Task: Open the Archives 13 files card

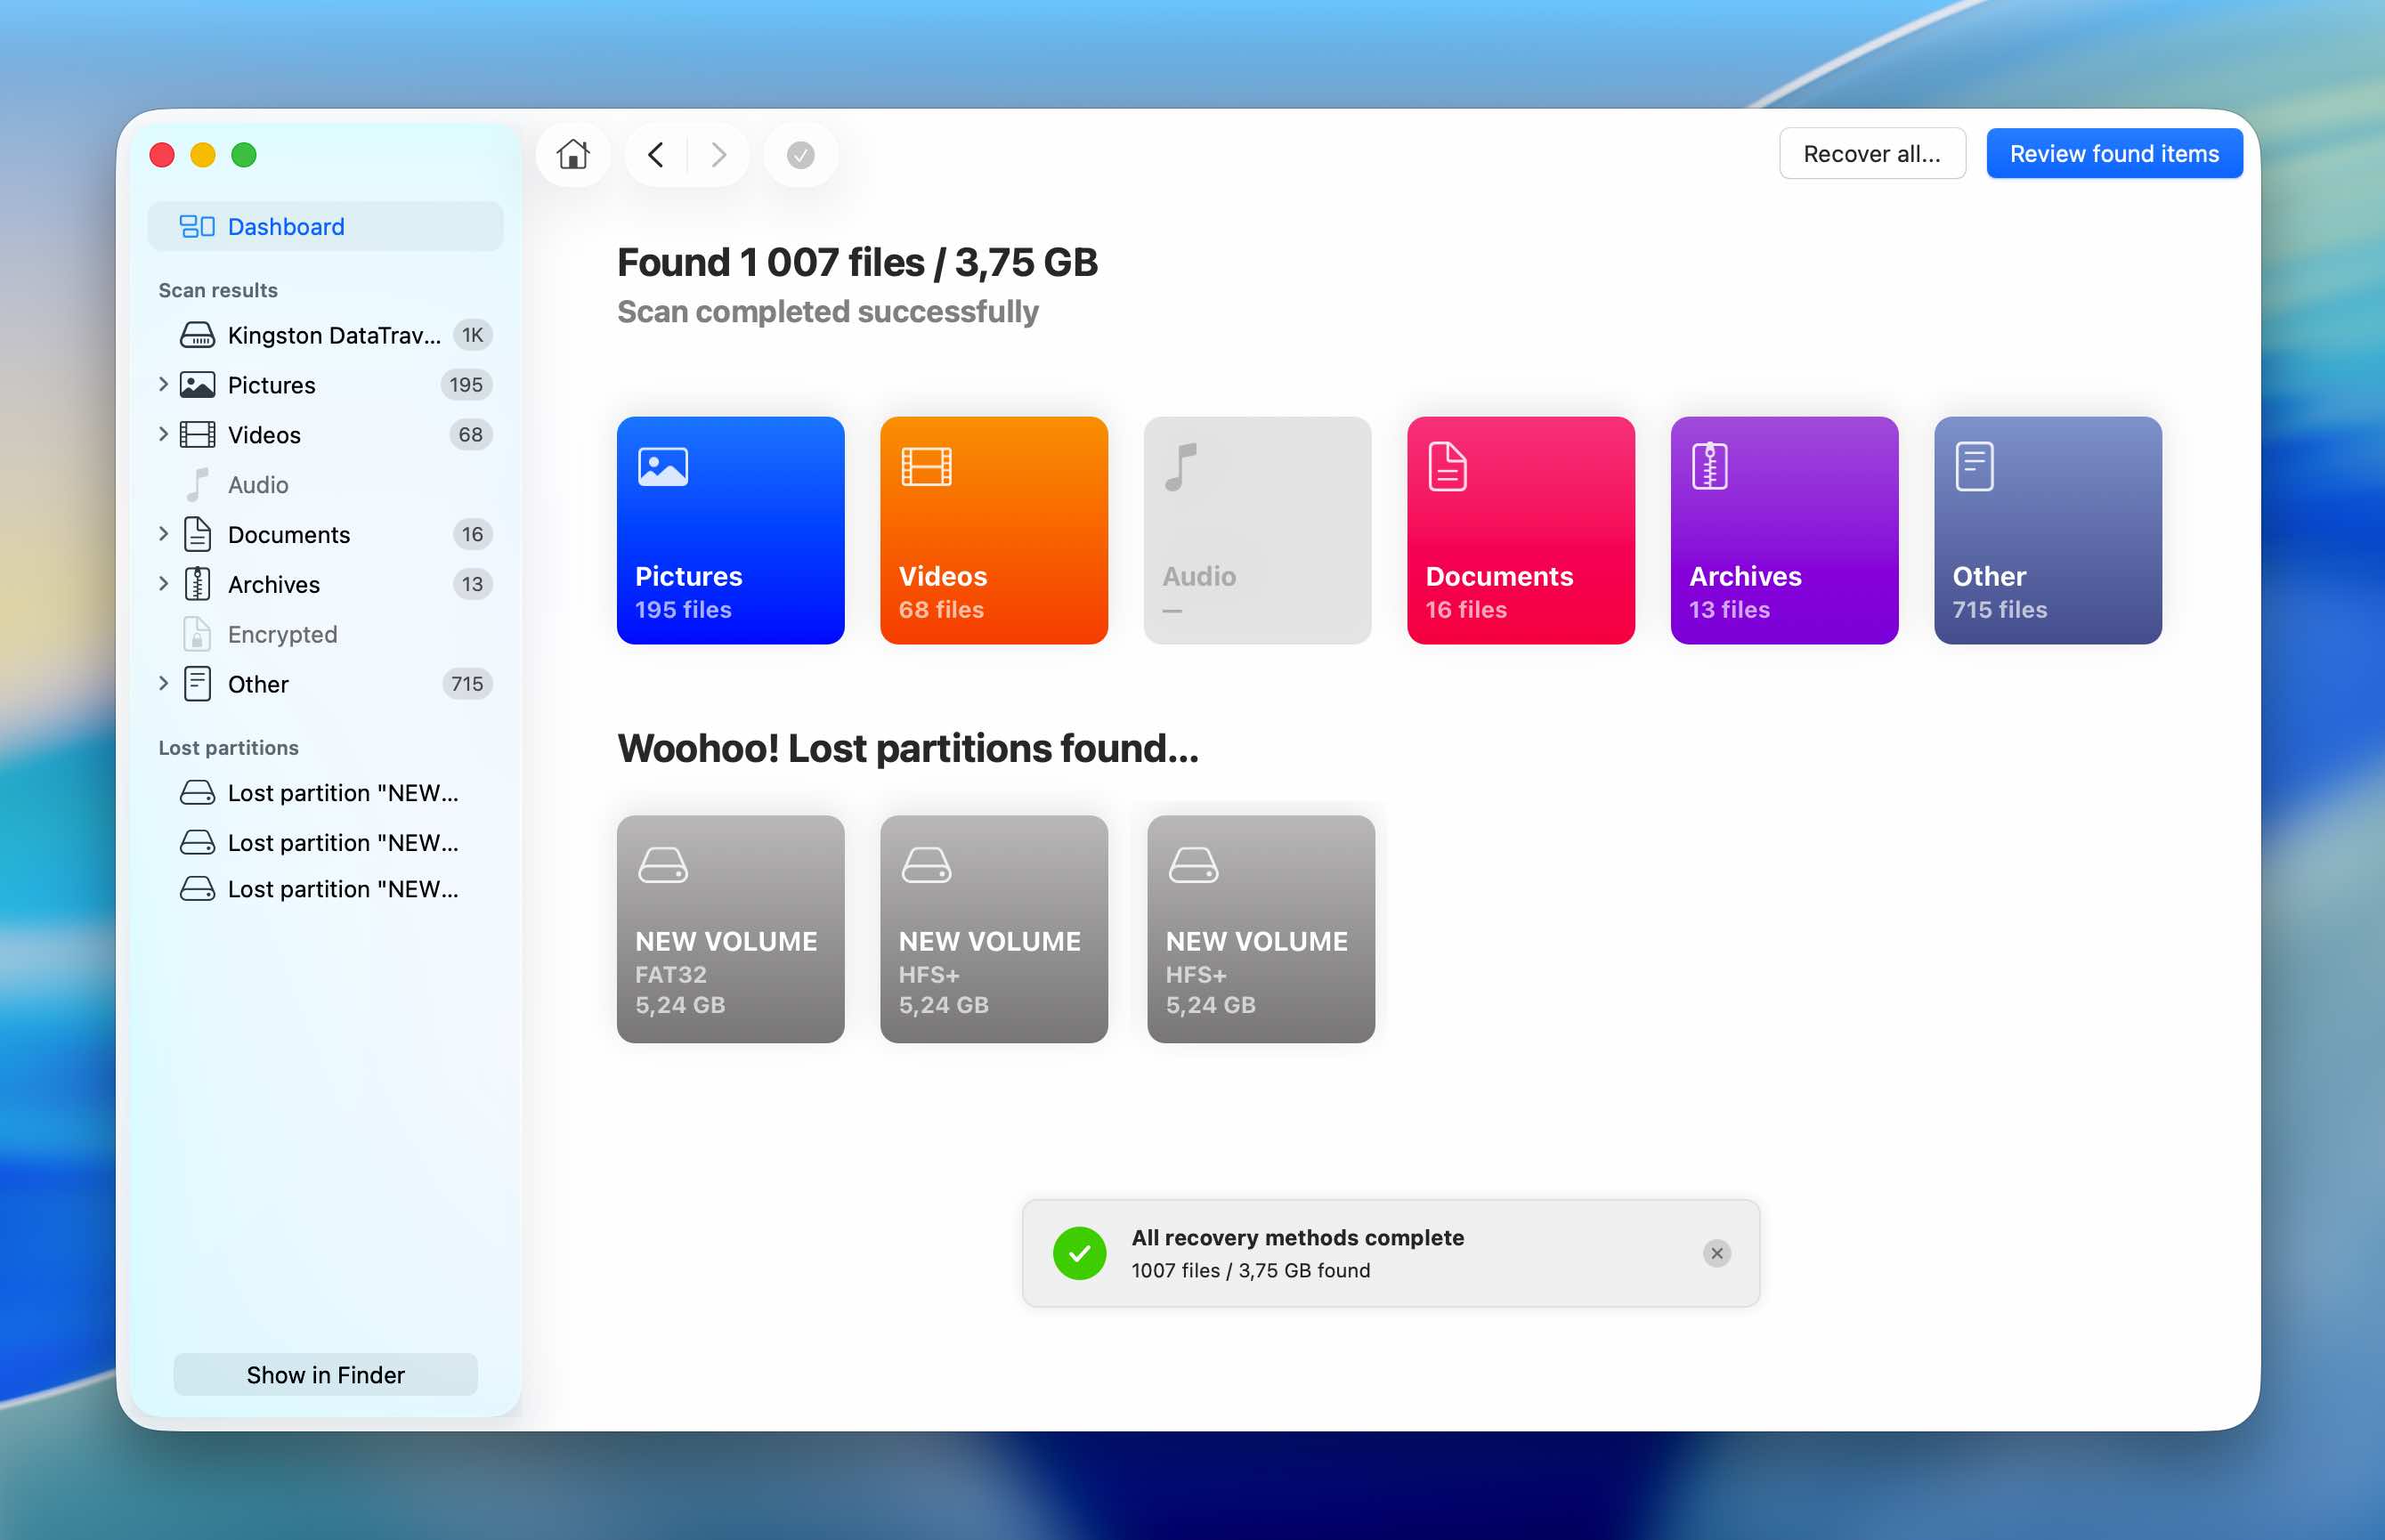Action: coord(1784,530)
